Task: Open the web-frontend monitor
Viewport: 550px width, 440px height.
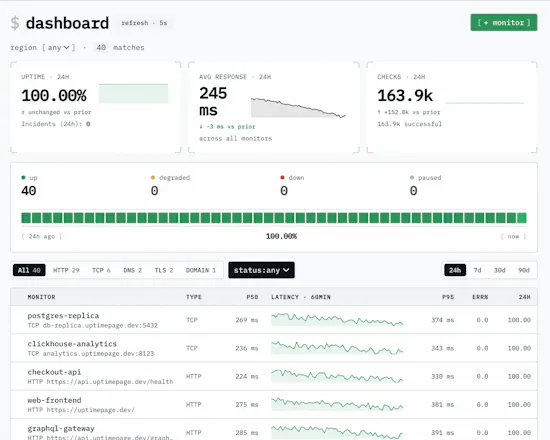Action: [x=274, y=405]
